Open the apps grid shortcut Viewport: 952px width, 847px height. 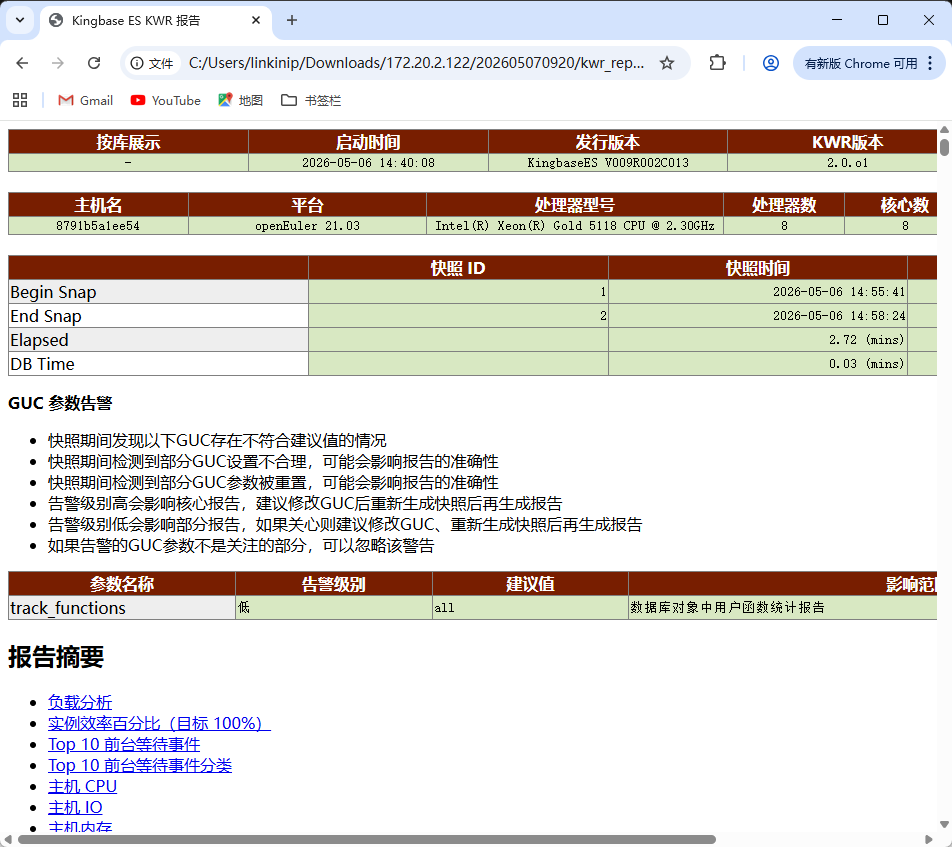pyautogui.click(x=20, y=100)
